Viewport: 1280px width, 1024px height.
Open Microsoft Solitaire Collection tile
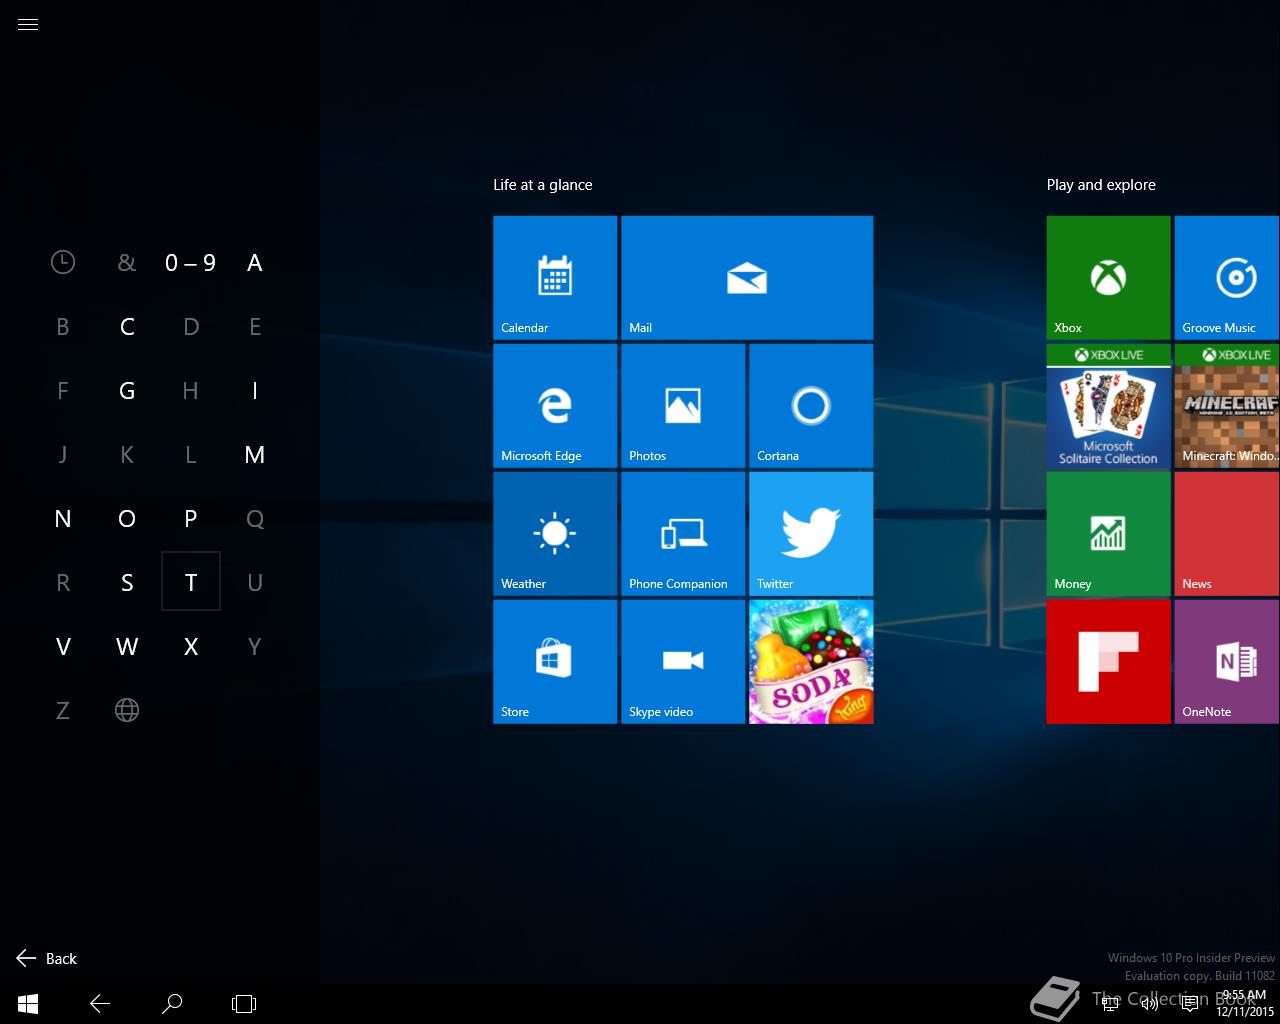tap(1108, 406)
